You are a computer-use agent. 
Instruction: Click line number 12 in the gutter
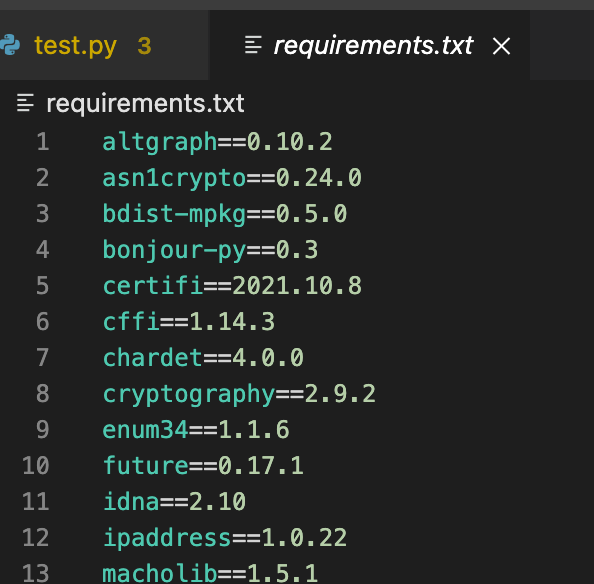click(36, 537)
